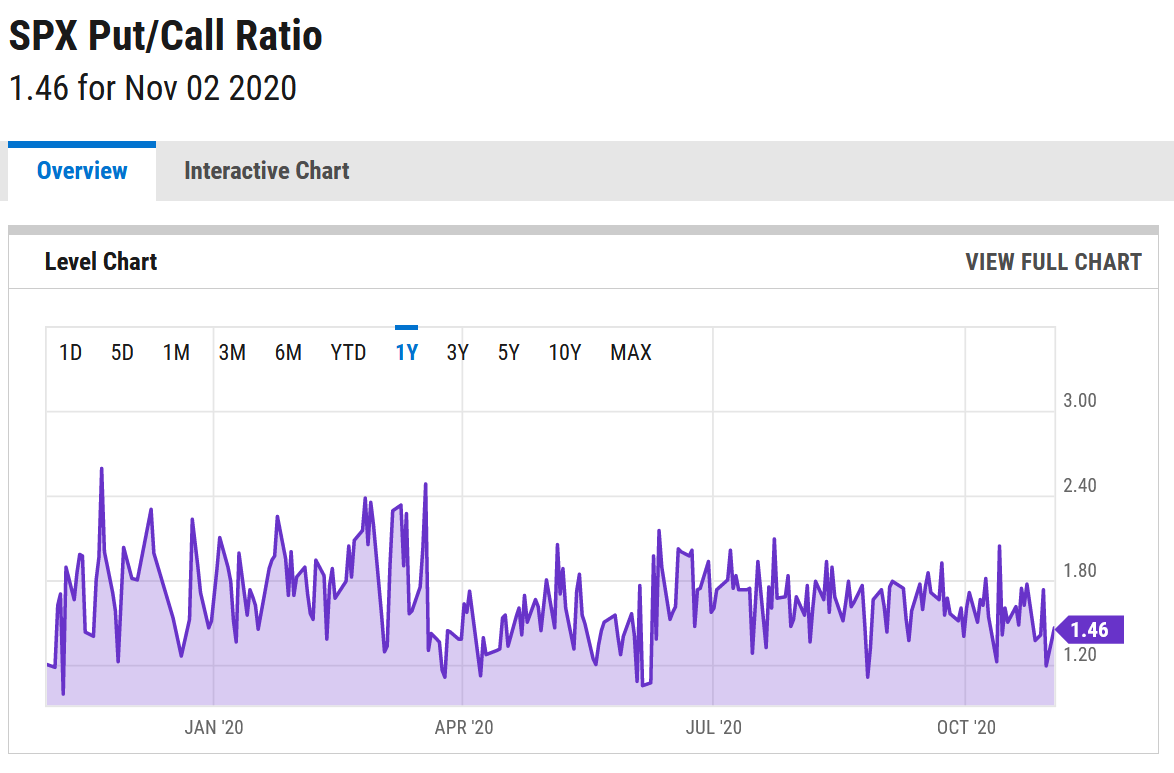Choose the 10Y time range
Image resolution: width=1174 pixels, height=773 pixels.
point(565,352)
